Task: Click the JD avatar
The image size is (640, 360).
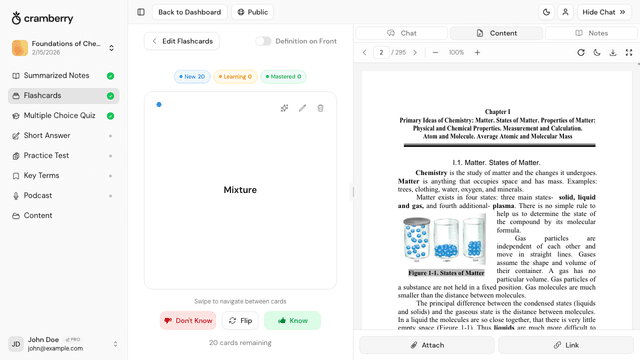Action: [x=16, y=344]
